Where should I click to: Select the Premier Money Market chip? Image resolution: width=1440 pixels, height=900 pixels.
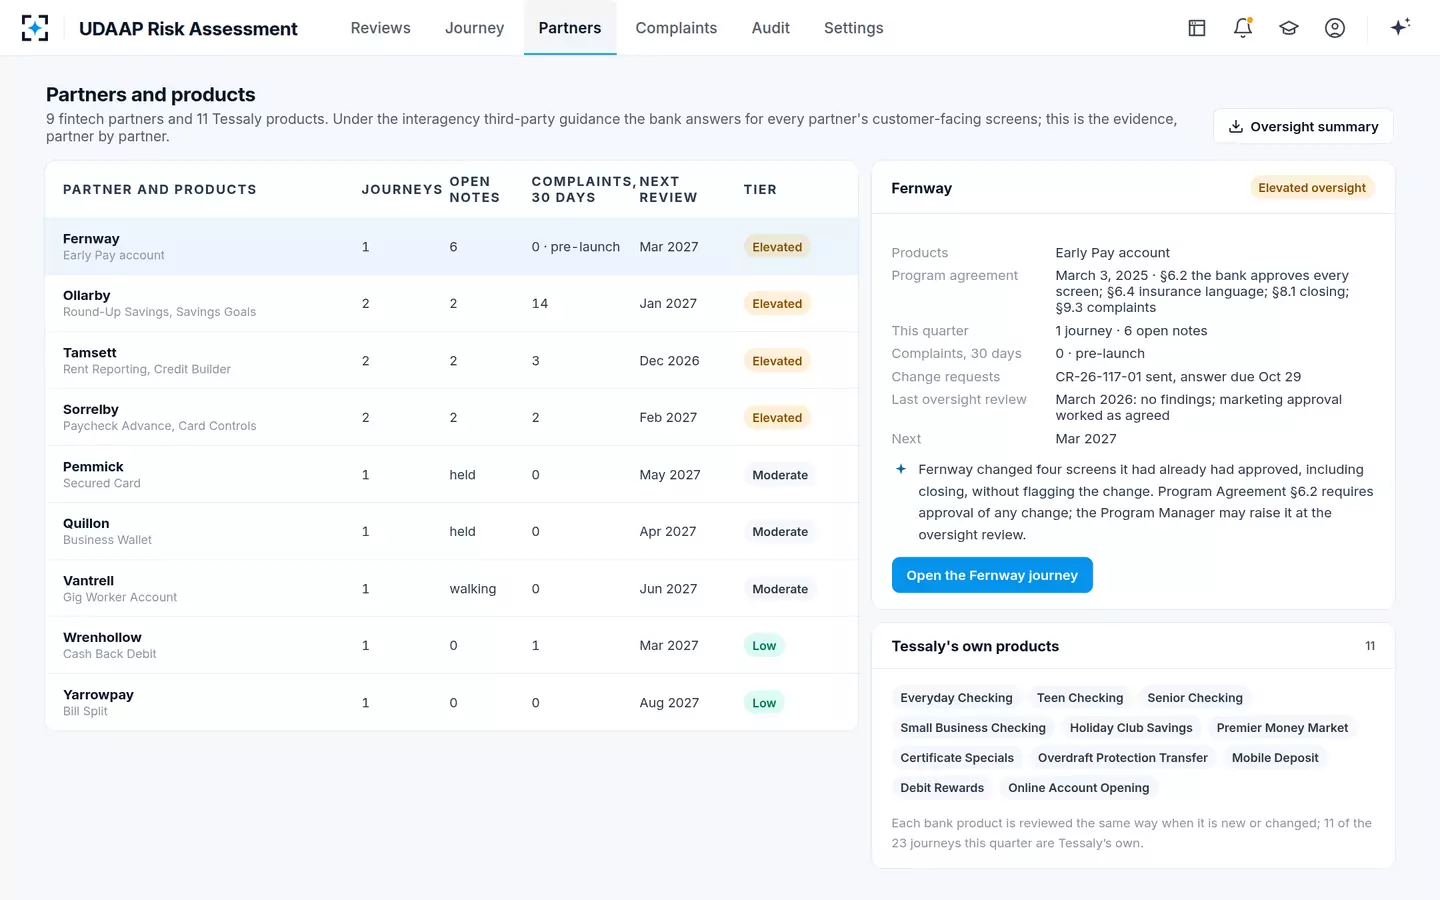(x=1282, y=728)
